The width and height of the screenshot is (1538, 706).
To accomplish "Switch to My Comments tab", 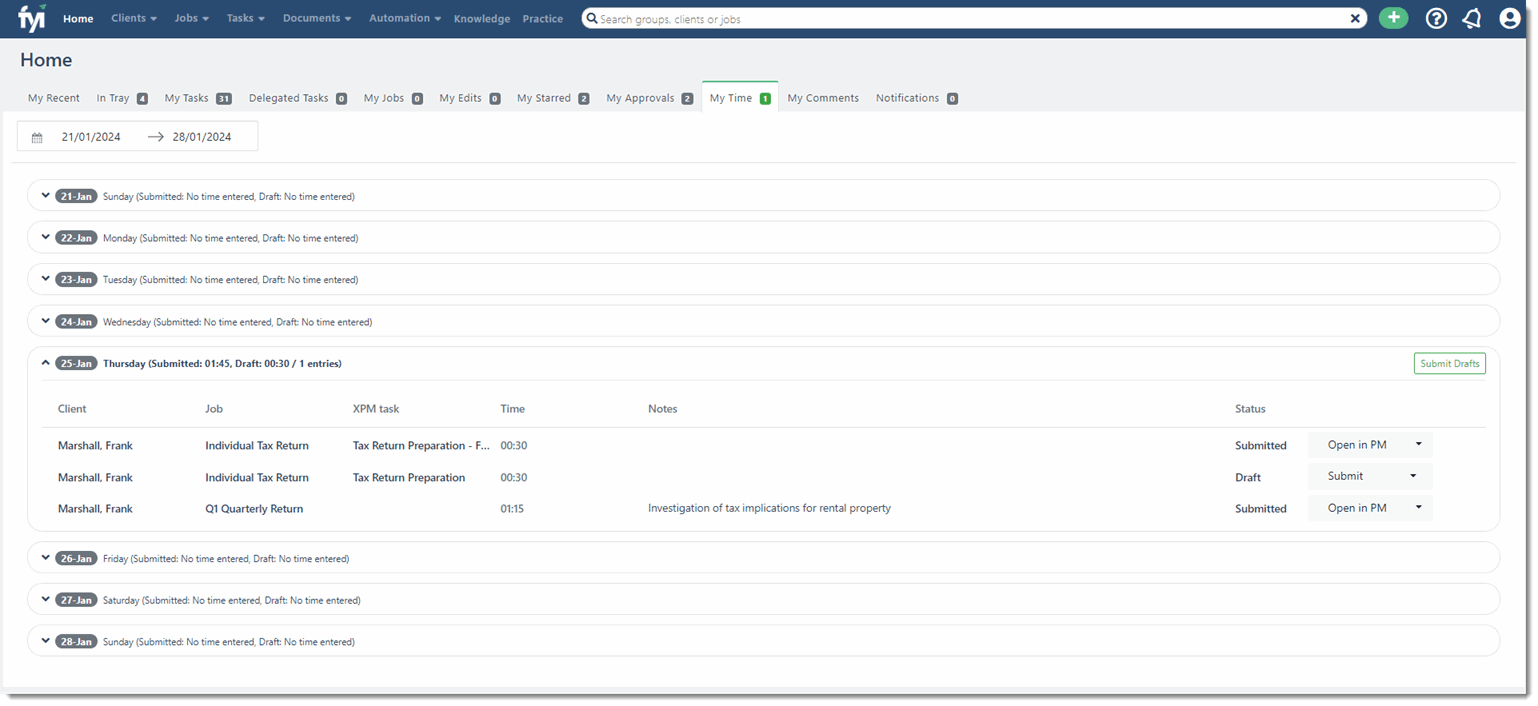I will (x=823, y=98).
